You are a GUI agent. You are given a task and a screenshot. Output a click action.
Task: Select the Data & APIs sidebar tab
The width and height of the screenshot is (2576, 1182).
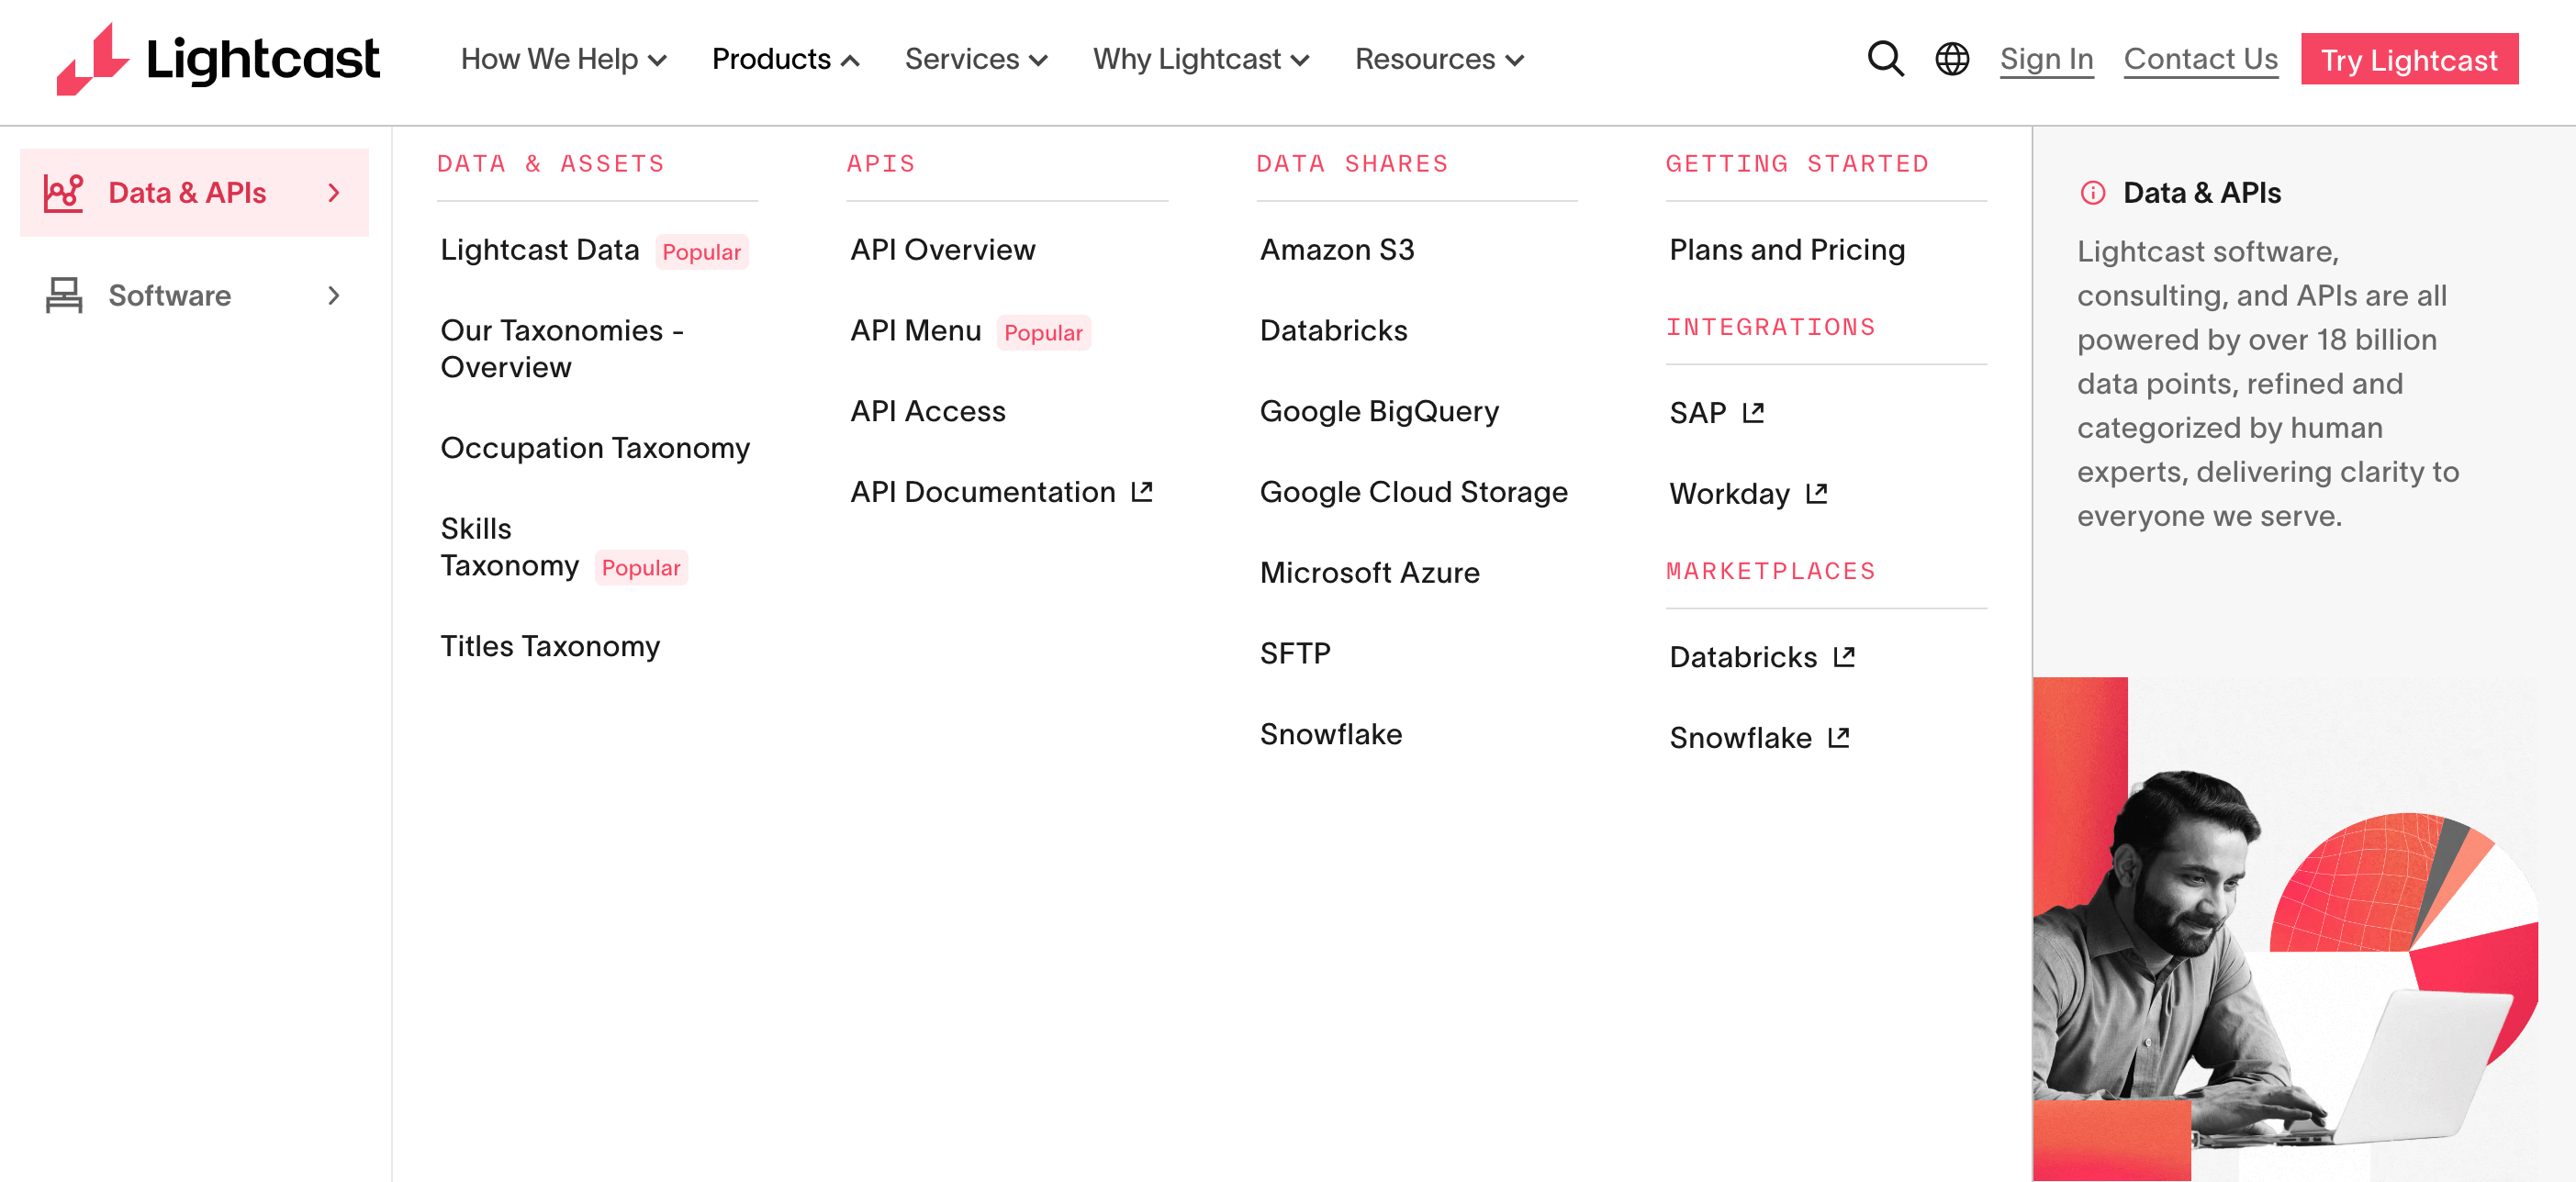point(194,192)
